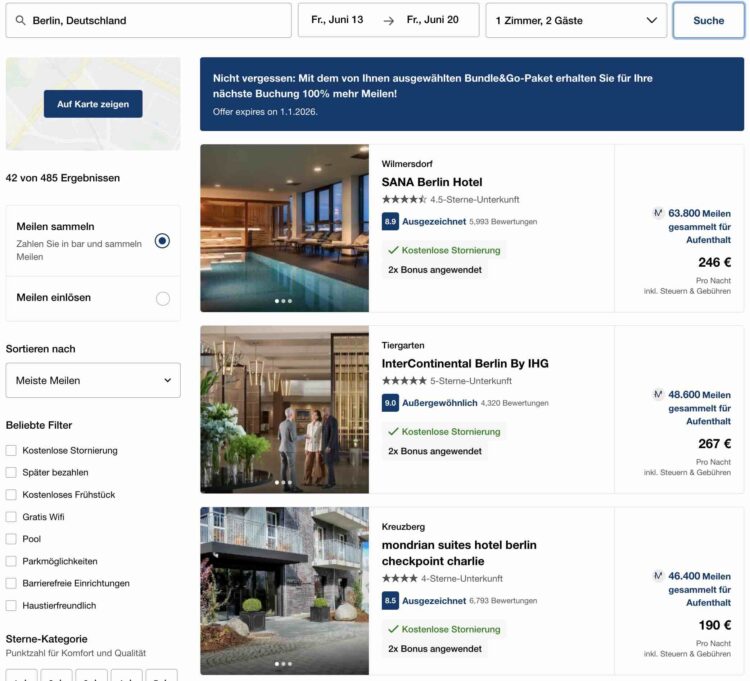Open the SANA Berlin Hotel pool photo

(x=285, y=228)
